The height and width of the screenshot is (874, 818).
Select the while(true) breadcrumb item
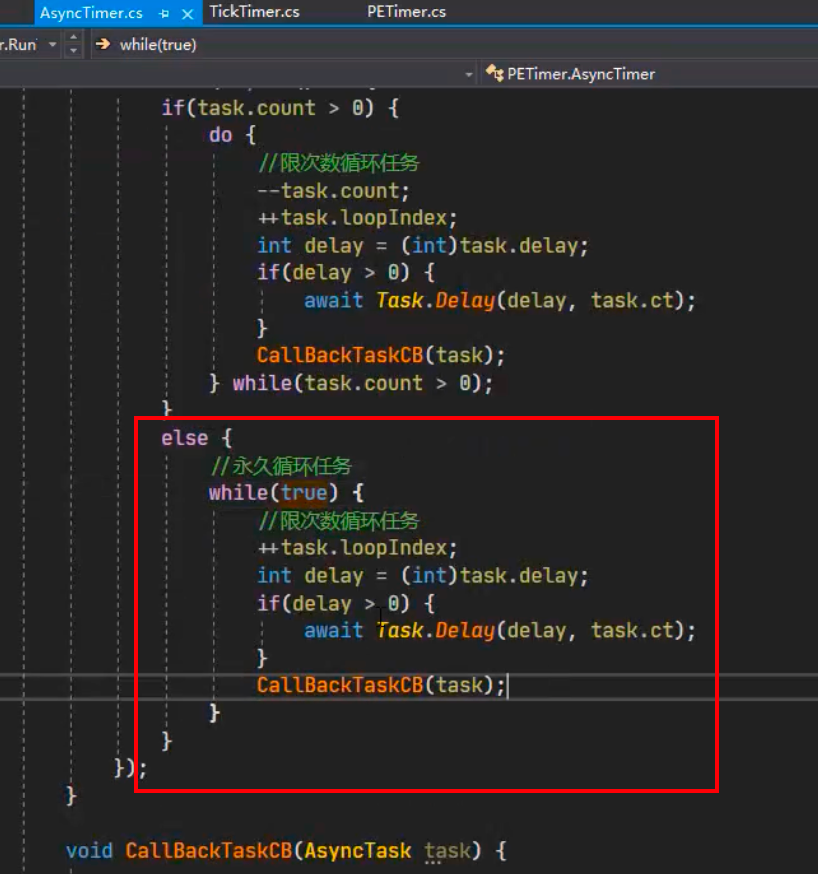point(158,45)
